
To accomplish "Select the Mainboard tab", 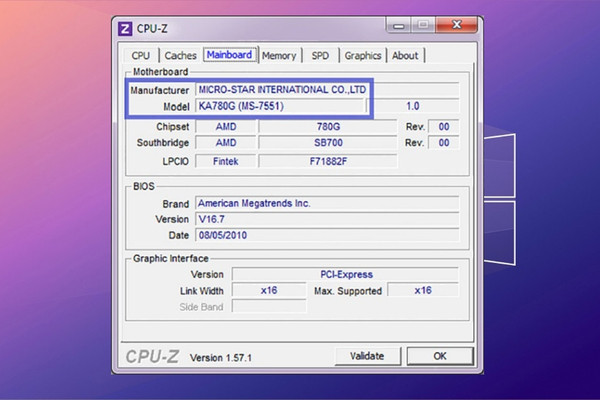I will (229, 55).
